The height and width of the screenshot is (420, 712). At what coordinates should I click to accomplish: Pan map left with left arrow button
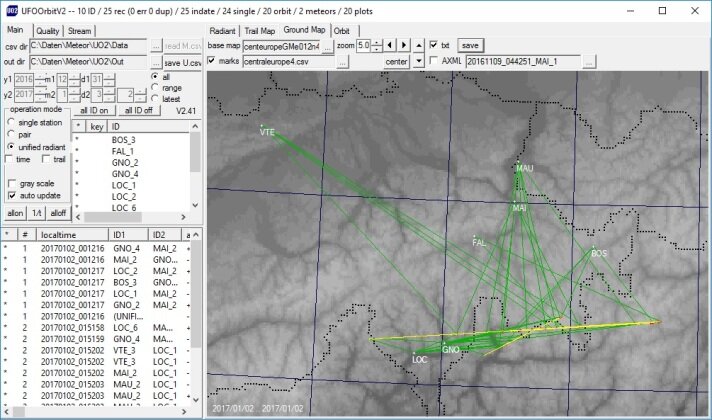tap(389, 46)
